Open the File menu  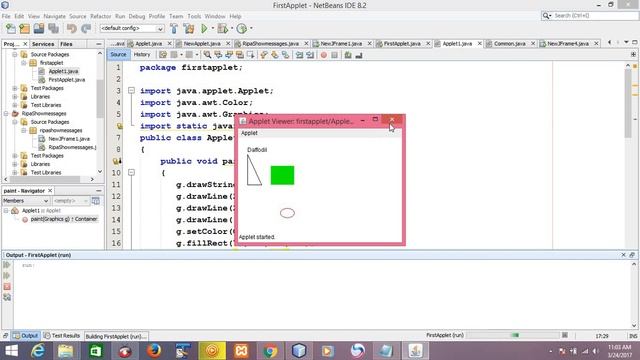tap(6, 16)
